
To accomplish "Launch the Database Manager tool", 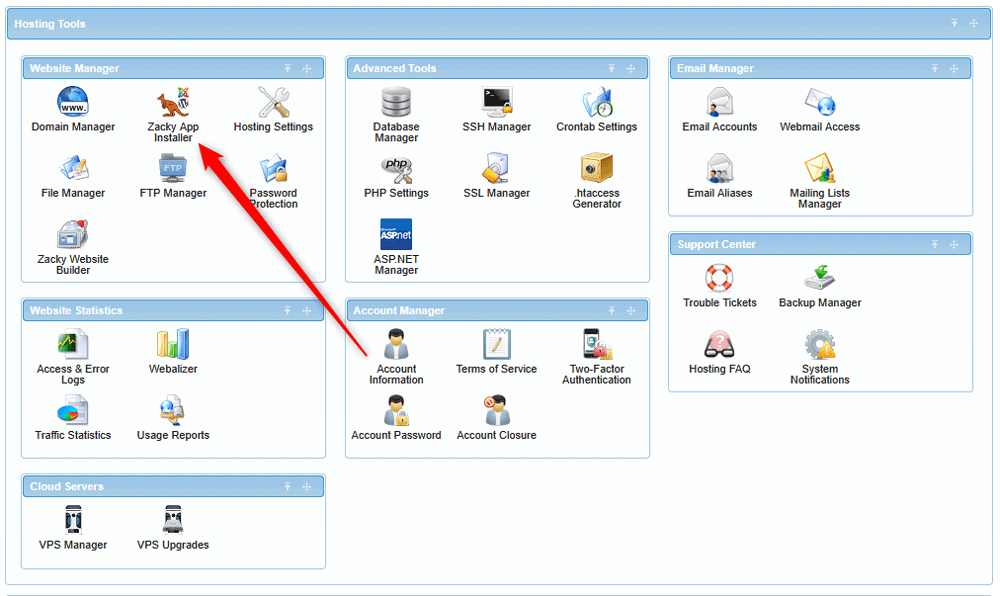I will (396, 103).
